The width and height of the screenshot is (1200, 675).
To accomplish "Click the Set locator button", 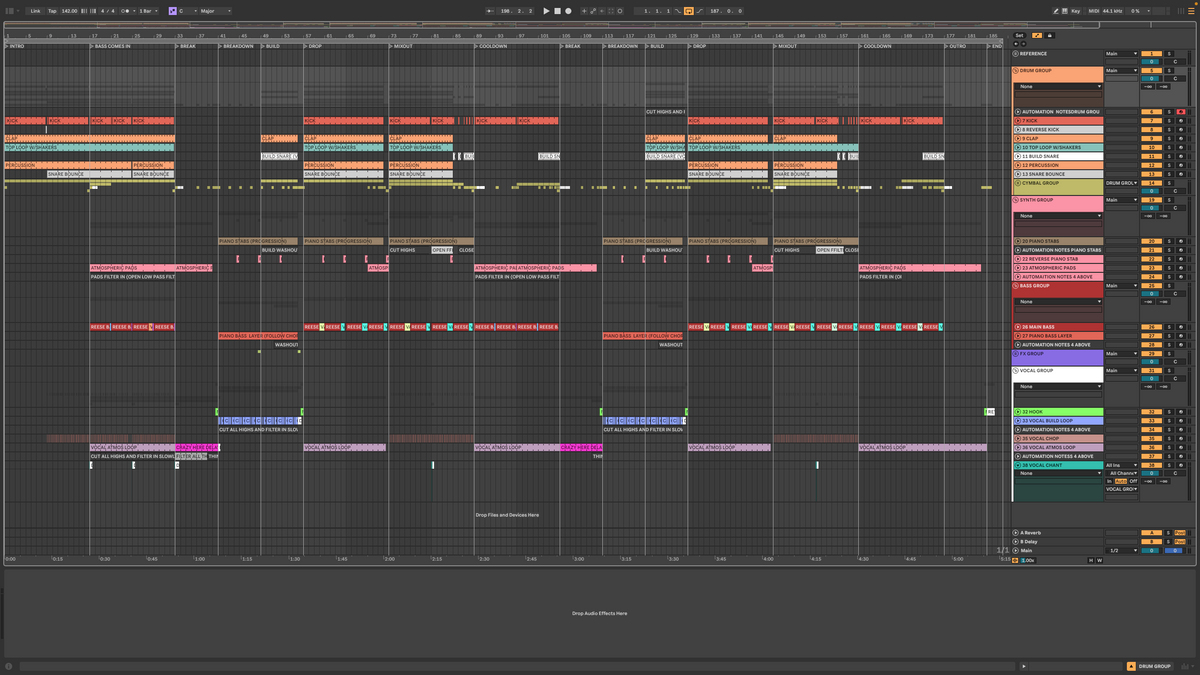I will click(1019, 36).
